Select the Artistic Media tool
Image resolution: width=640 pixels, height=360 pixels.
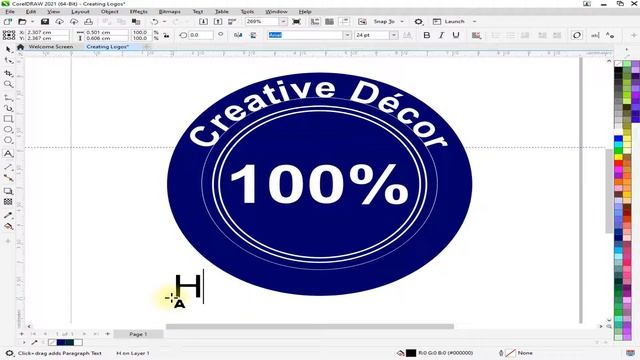(x=8, y=108)
